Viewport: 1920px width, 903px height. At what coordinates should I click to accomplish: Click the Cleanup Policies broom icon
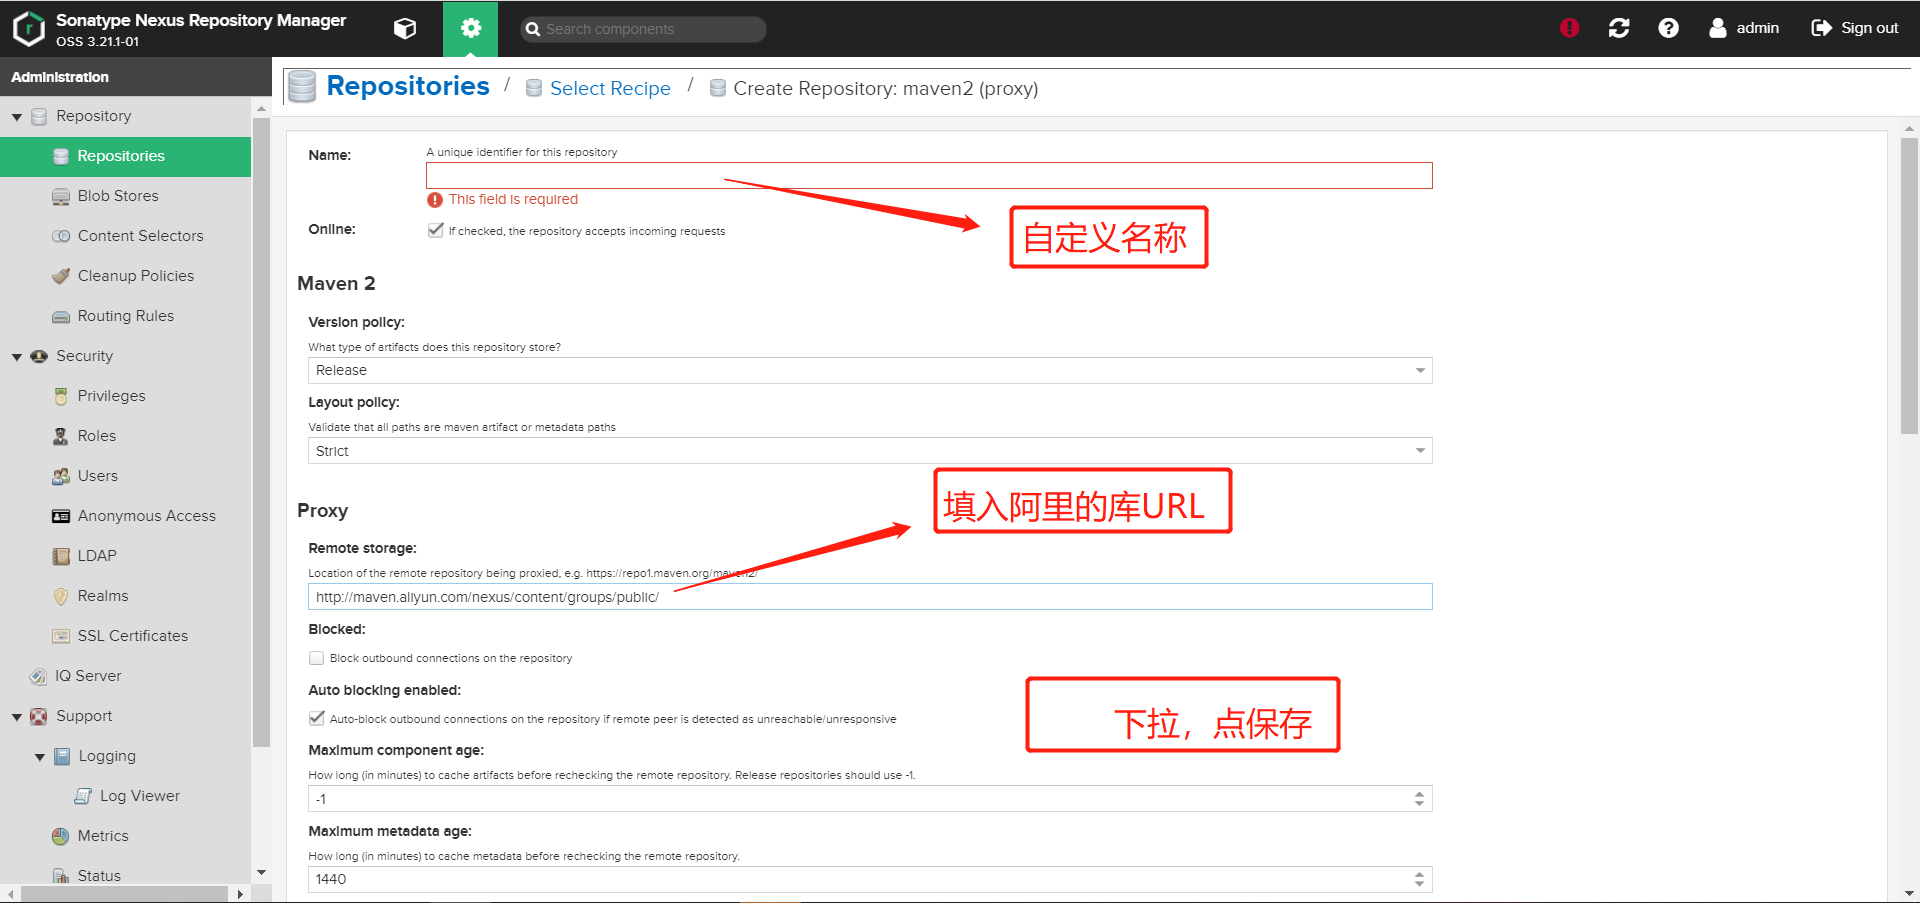tap(61, 276)
